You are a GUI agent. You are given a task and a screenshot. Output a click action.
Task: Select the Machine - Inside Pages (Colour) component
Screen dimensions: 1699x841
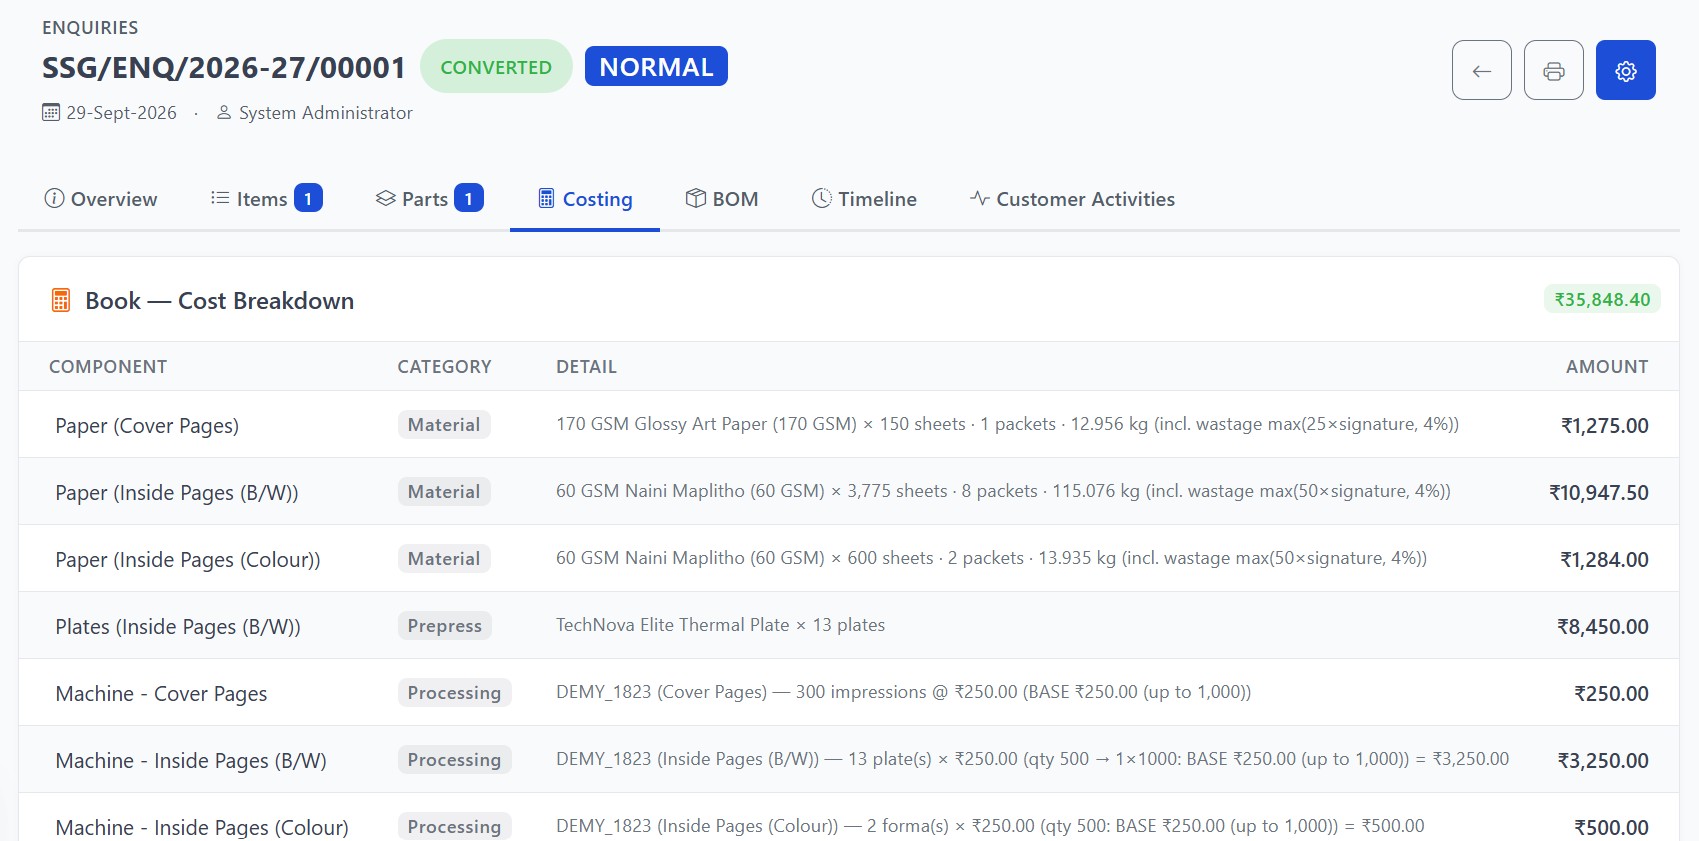[x=202, y=827]
